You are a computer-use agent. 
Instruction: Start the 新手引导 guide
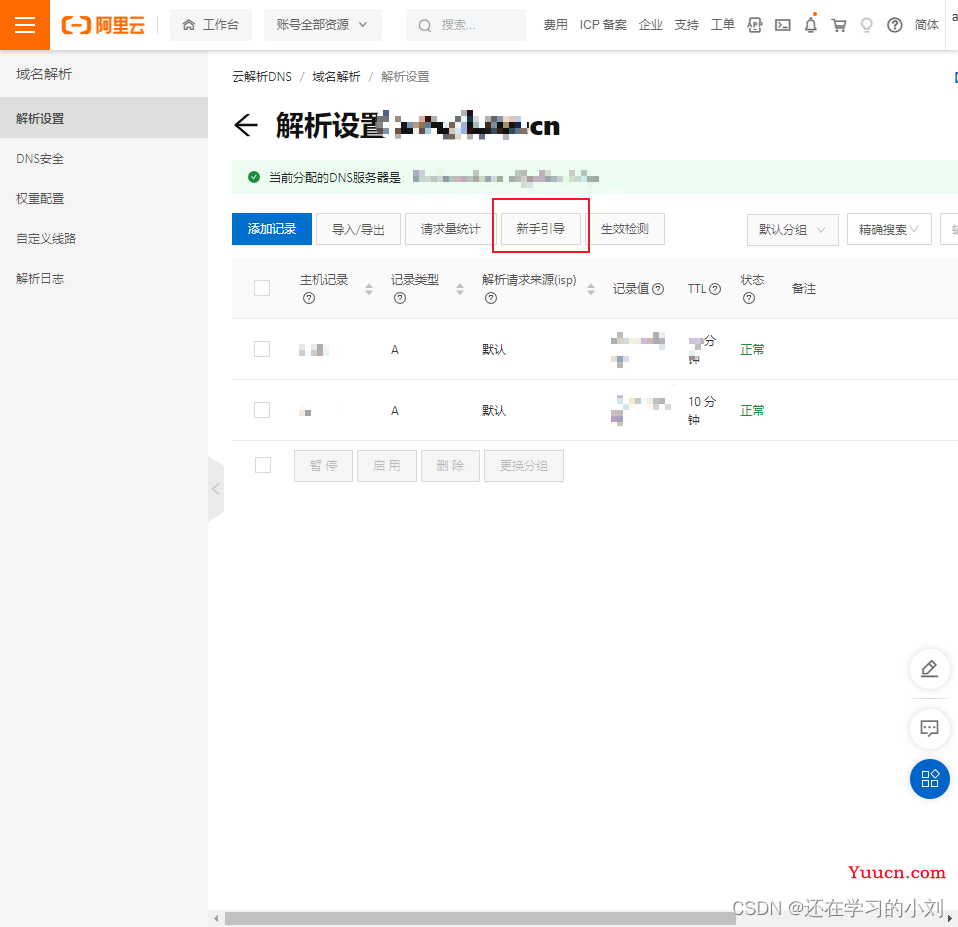pos(541,229)
